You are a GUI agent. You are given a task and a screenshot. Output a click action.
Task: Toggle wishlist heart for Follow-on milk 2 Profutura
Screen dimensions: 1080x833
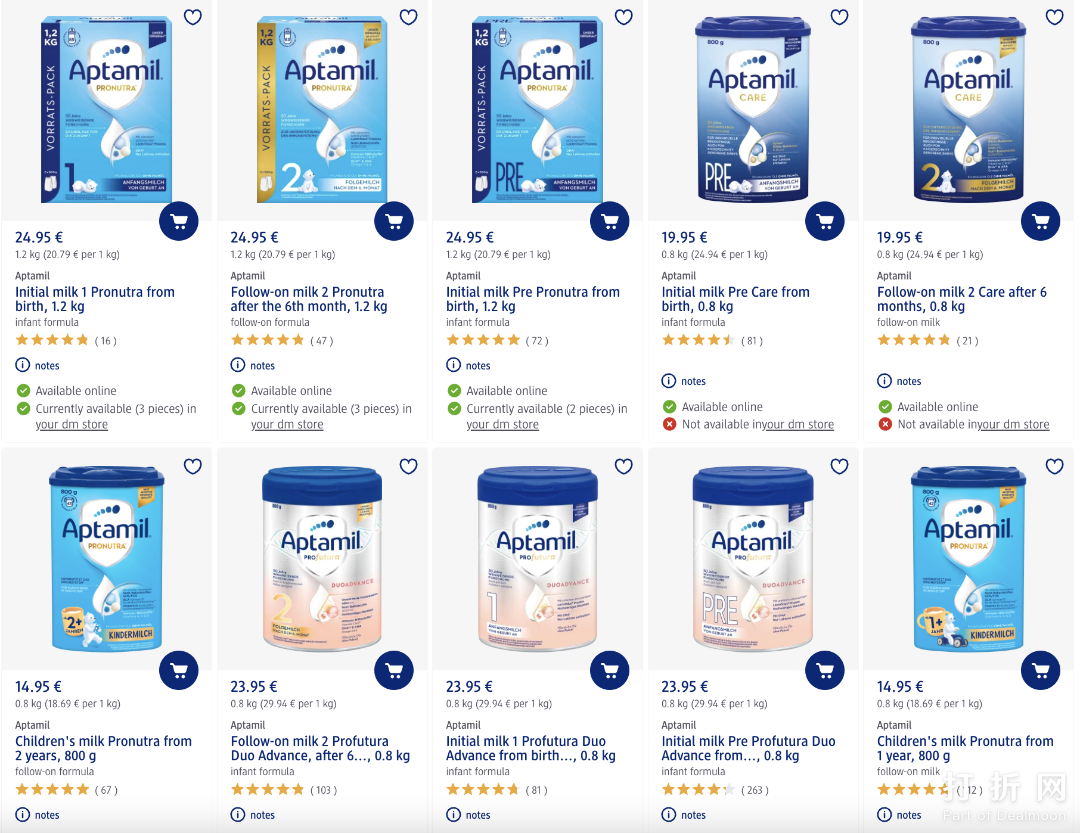coord(408,466)
